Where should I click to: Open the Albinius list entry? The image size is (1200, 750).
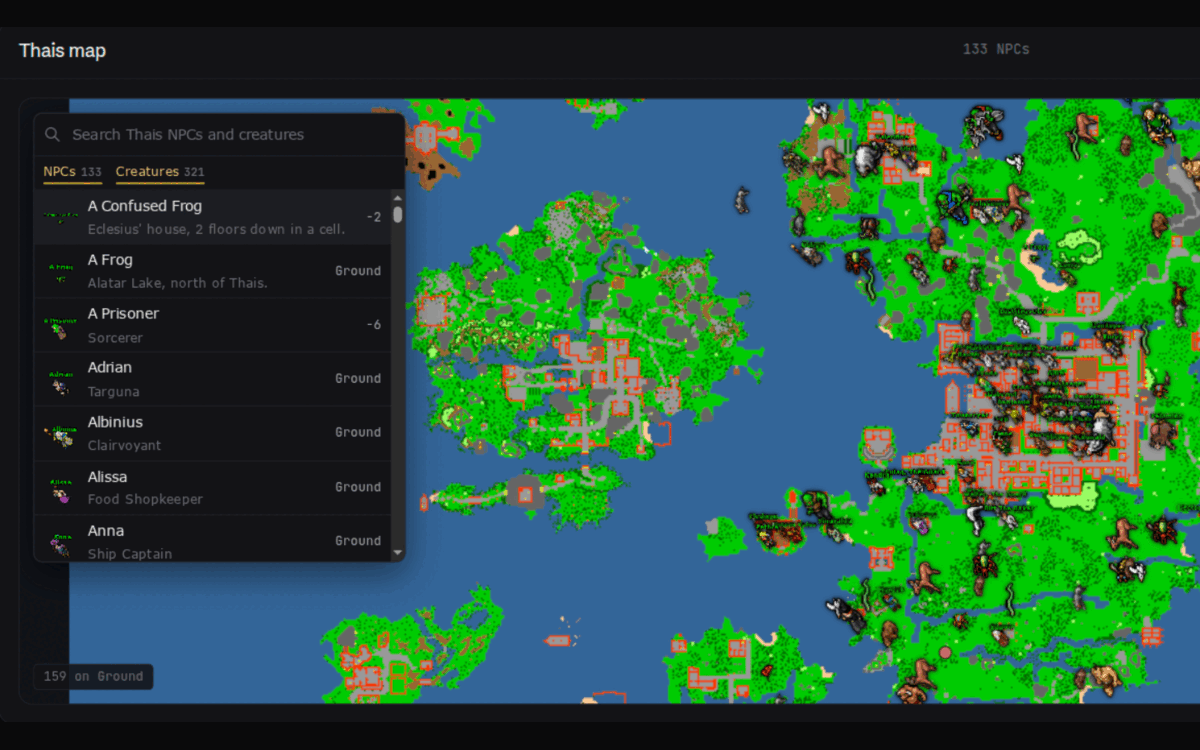click(213, 433)
